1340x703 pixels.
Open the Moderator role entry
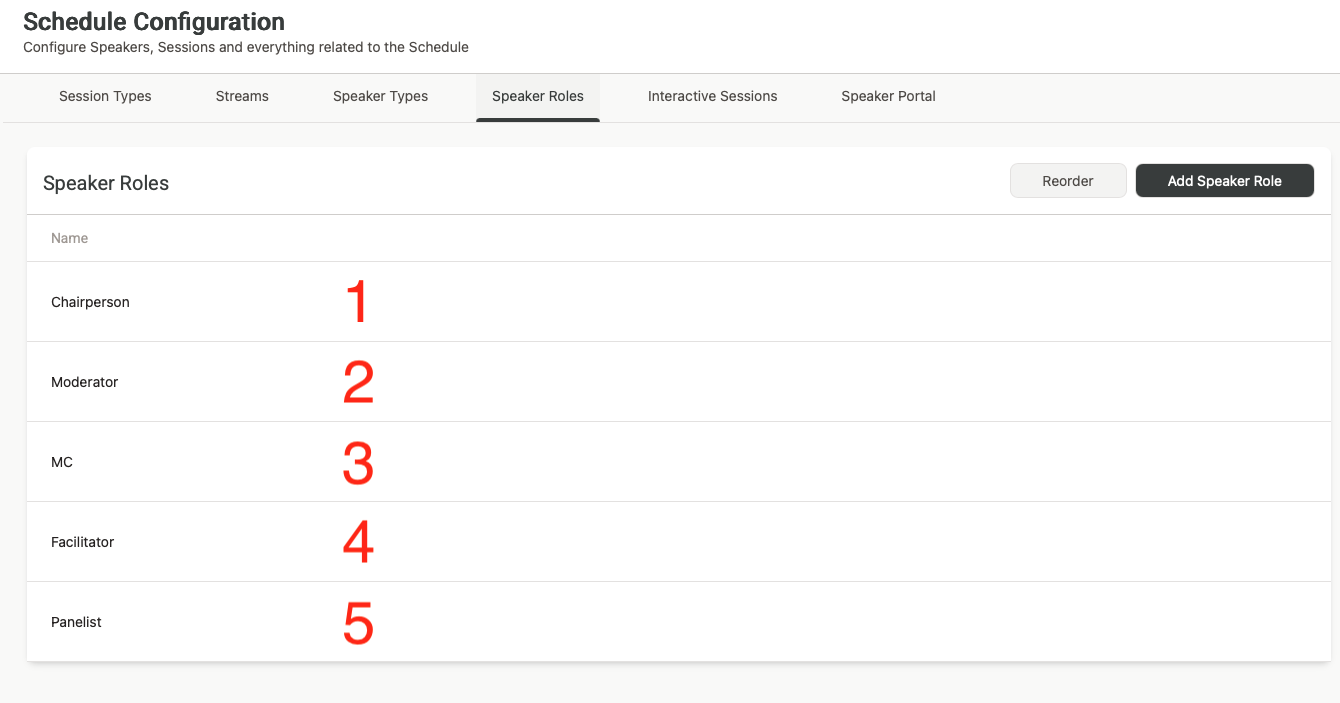pos(85,382)
